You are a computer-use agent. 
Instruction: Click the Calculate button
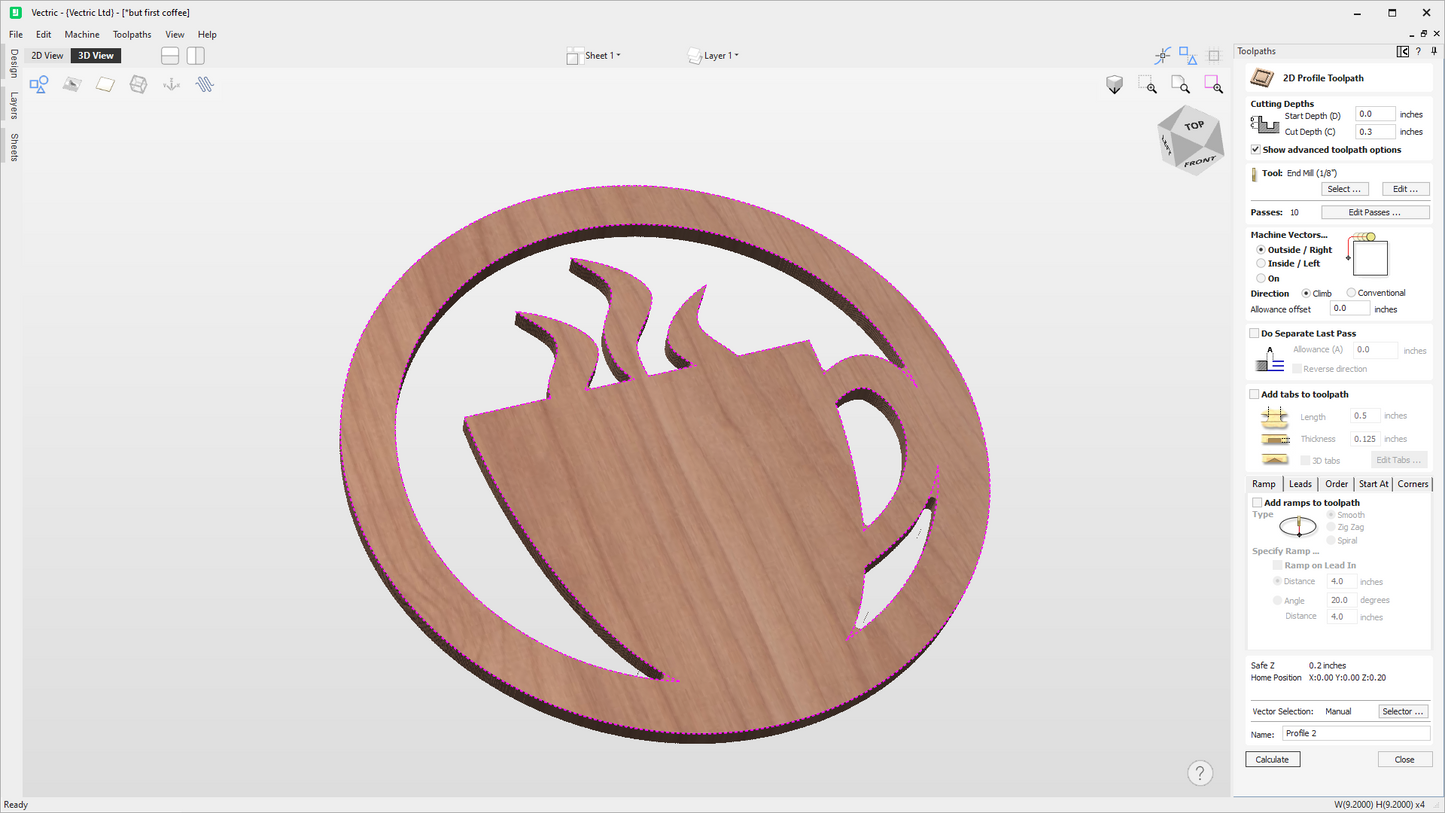(1272, 759)
